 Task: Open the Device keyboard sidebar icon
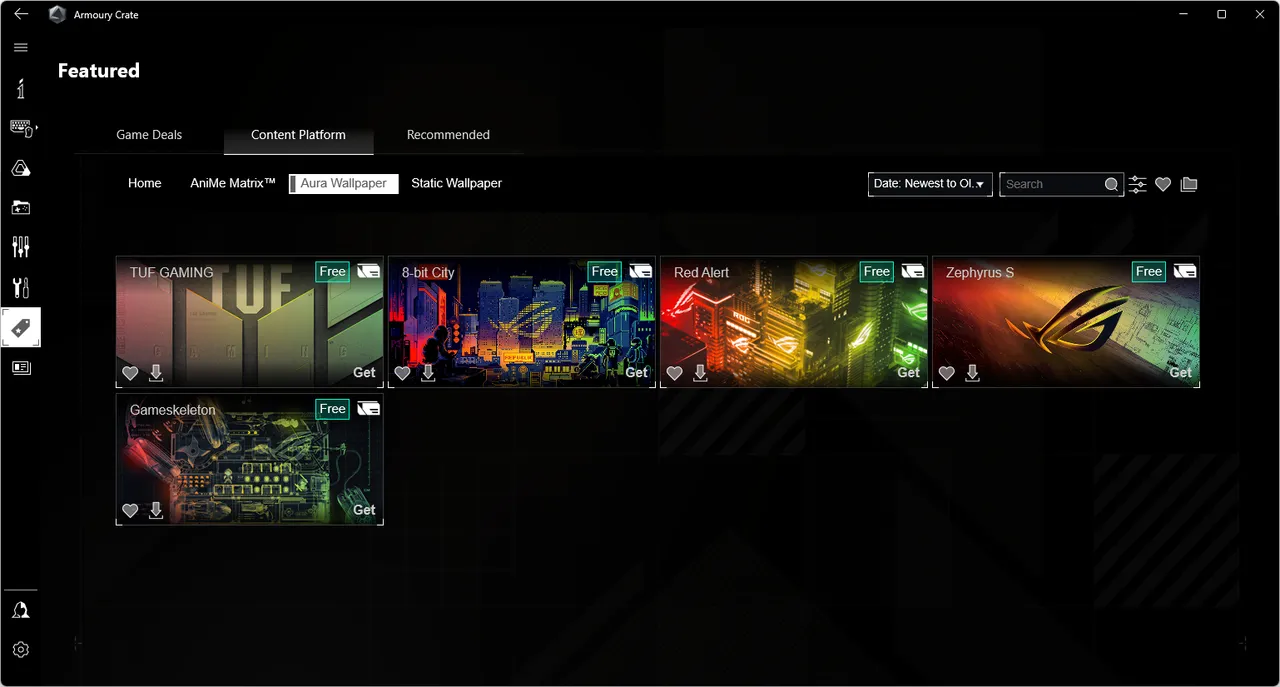(21, 128)
